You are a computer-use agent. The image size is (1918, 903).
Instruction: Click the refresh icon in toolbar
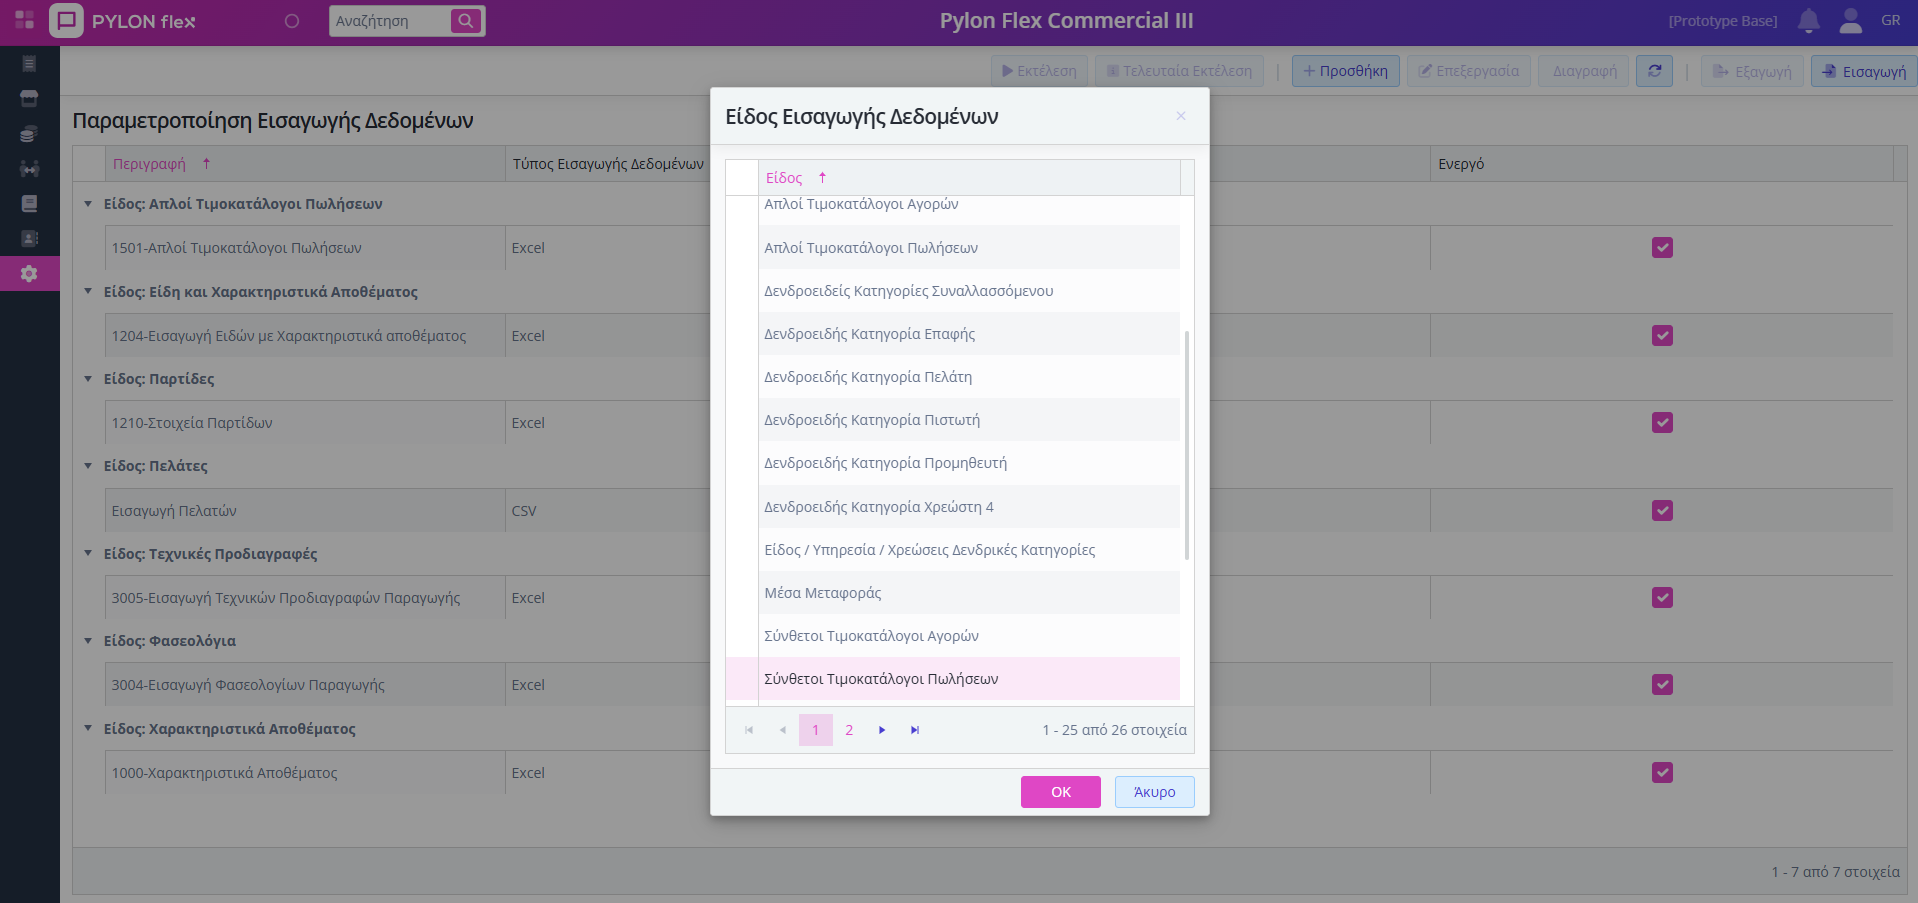point(1654,71)
